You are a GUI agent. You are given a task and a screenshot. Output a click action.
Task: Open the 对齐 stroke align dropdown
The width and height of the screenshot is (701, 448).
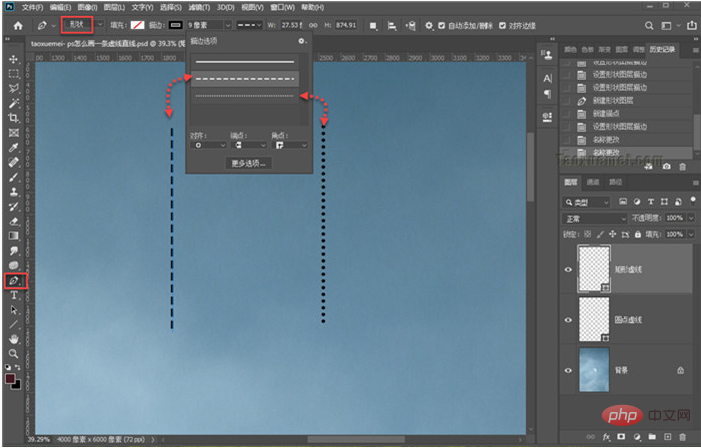208,145
